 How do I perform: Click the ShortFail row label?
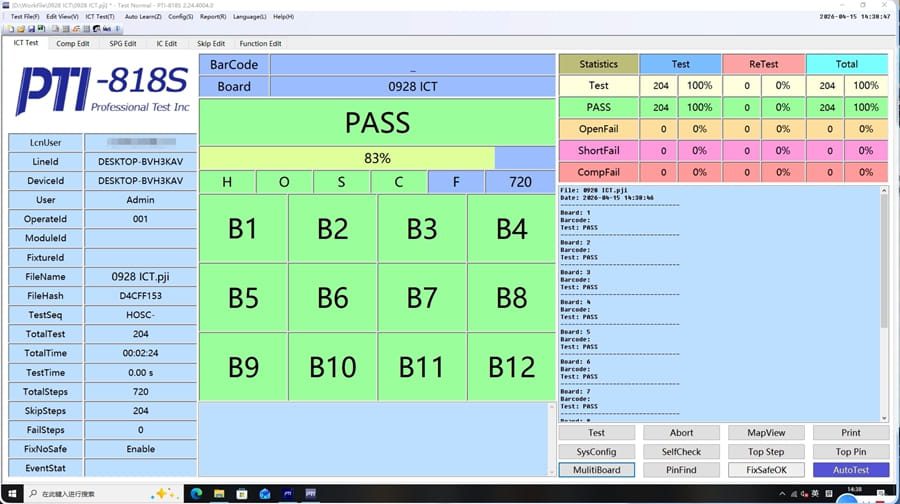(599, 150)
